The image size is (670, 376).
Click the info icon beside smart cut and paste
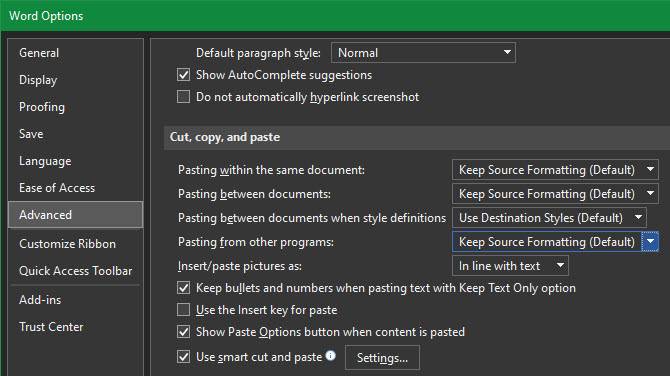(x=330, y=355)
